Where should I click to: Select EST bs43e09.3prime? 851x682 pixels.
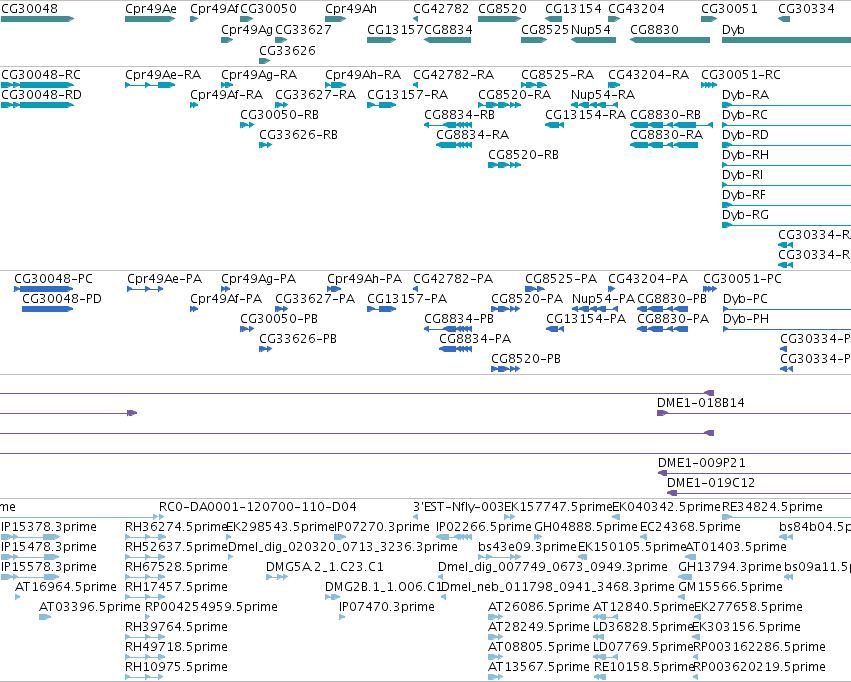click(527, 547)
